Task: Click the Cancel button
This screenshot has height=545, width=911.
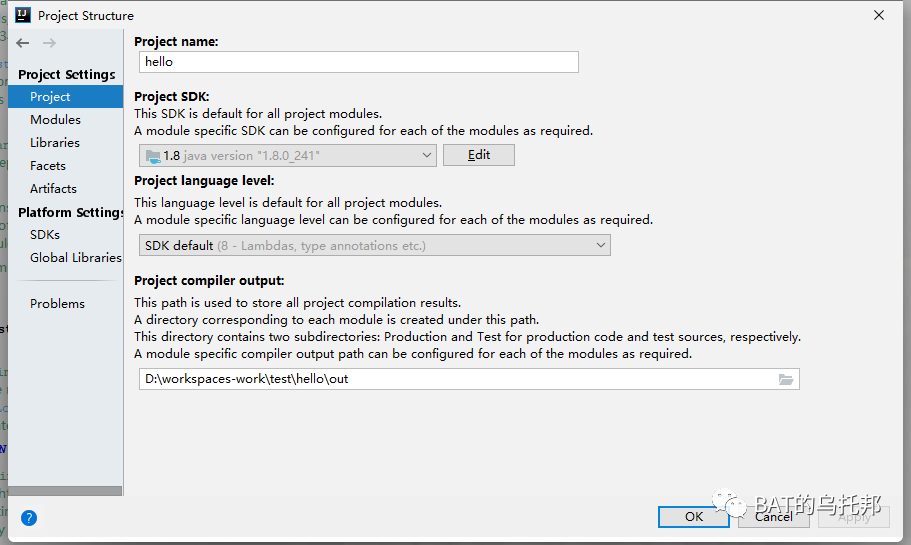Action: tap(773, 517)
